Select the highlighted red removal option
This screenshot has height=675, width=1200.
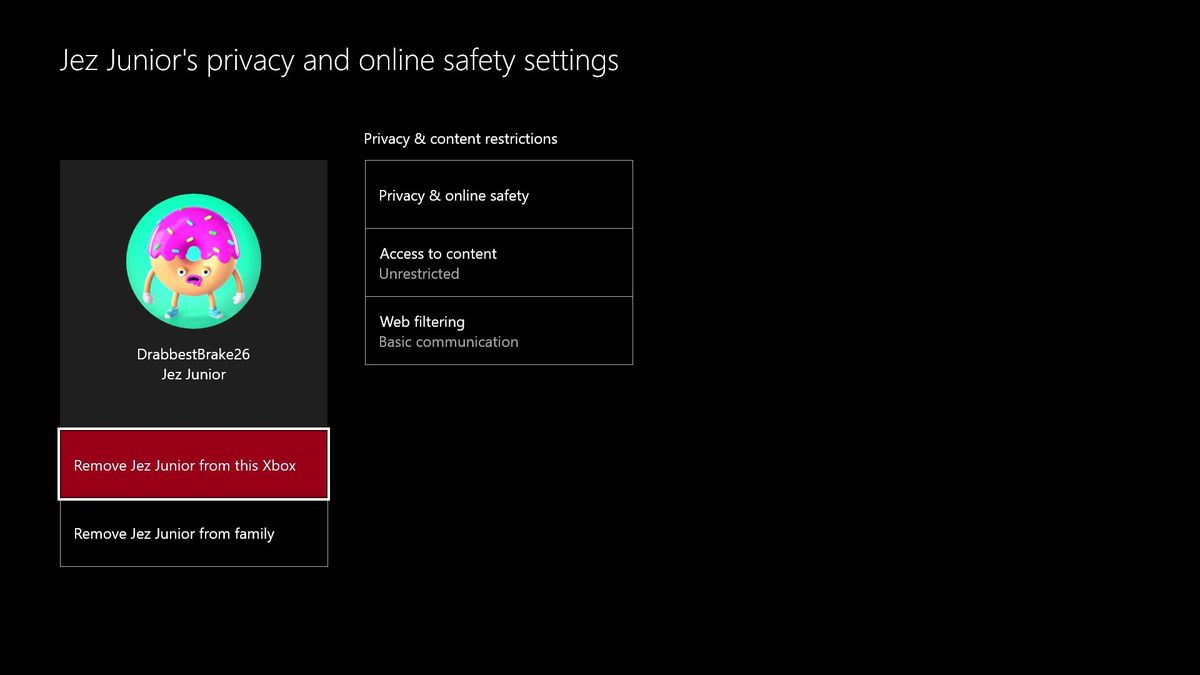tap(193, 464)
